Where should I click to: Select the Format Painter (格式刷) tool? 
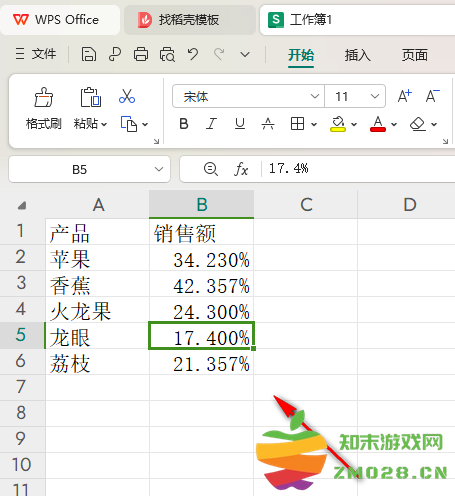click(x=44, y=109)
